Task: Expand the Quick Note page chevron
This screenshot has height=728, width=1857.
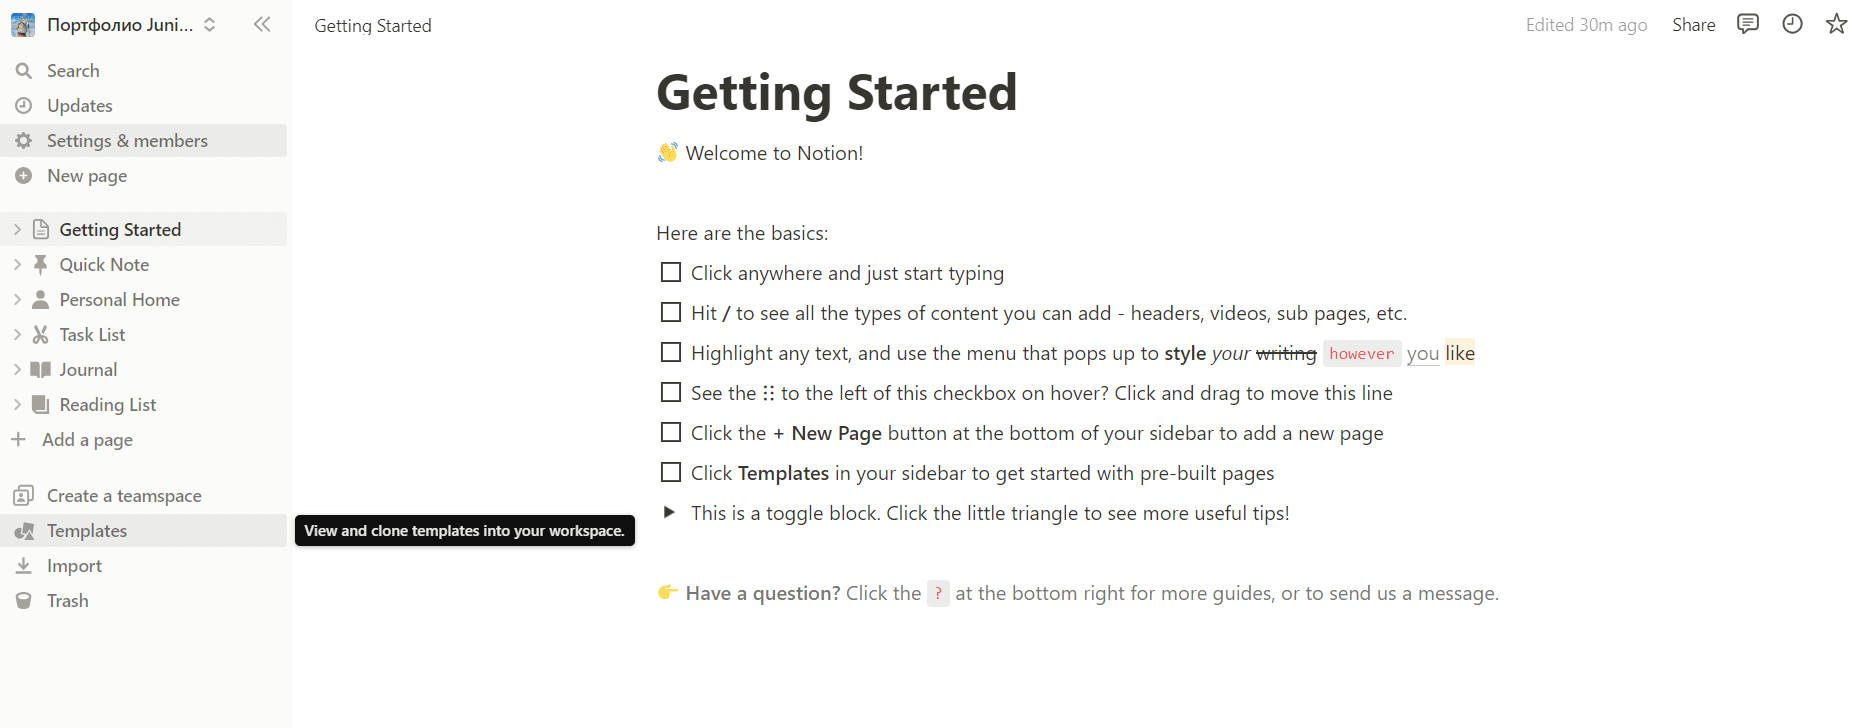Action: pyautogui.click(x=17, y=265)
